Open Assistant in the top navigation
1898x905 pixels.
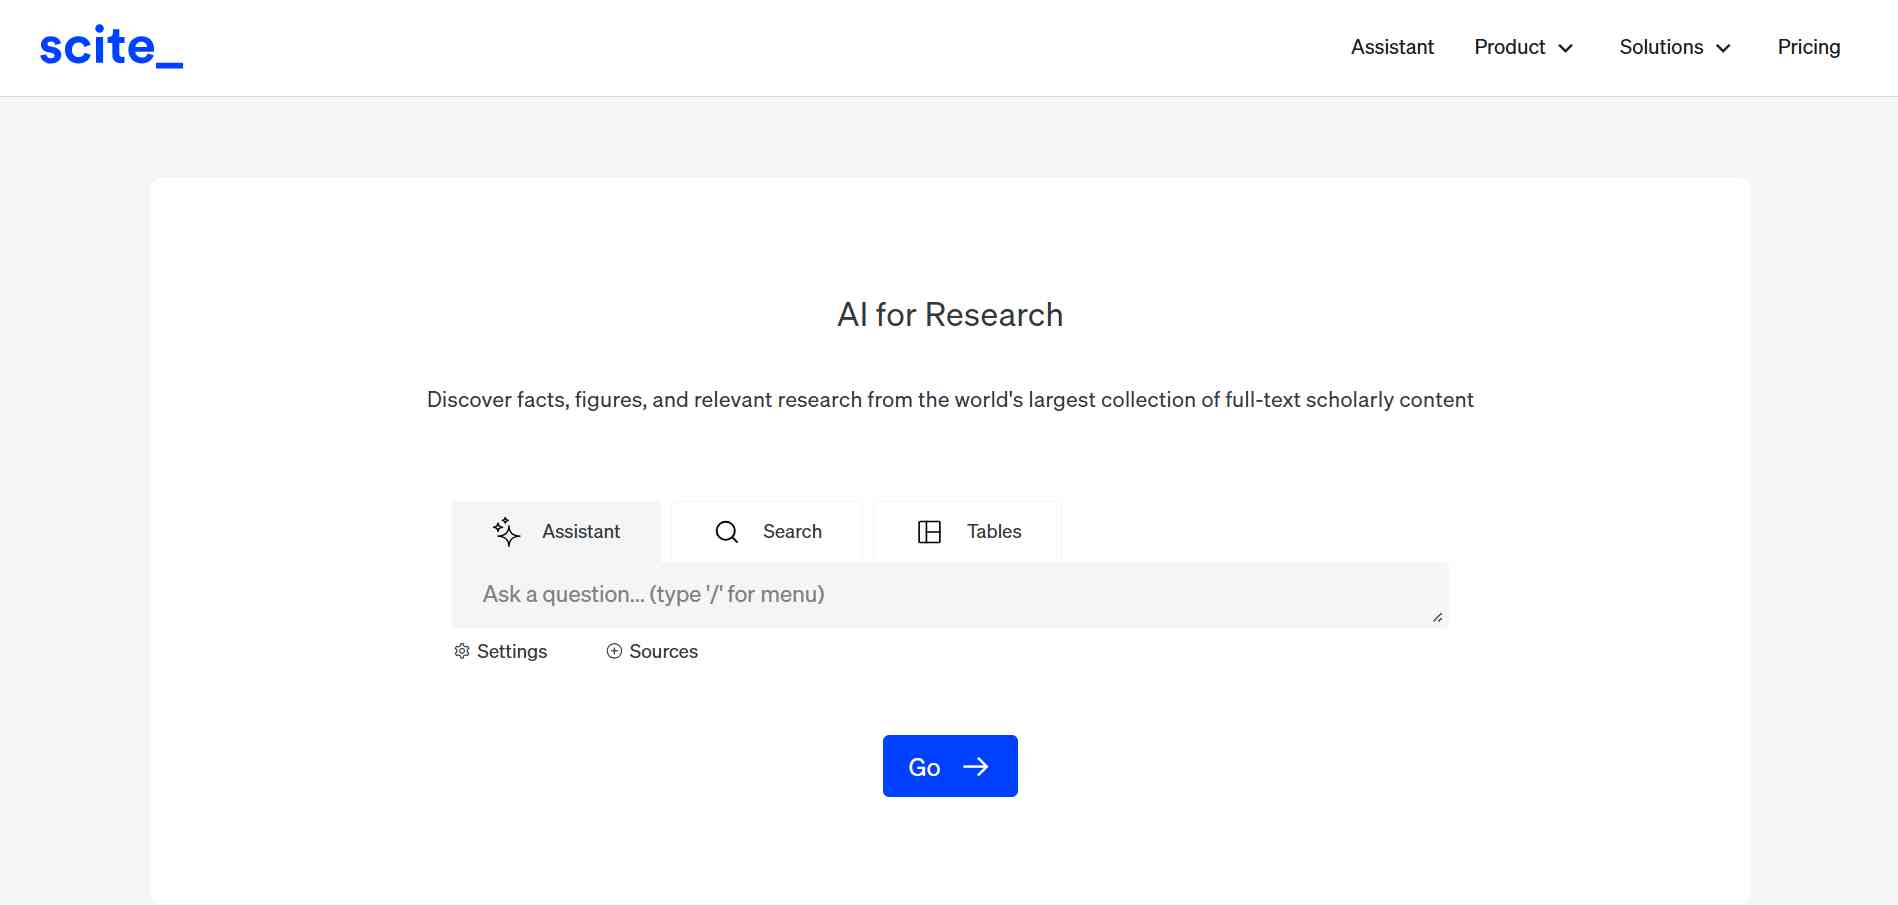(1392, 47)
